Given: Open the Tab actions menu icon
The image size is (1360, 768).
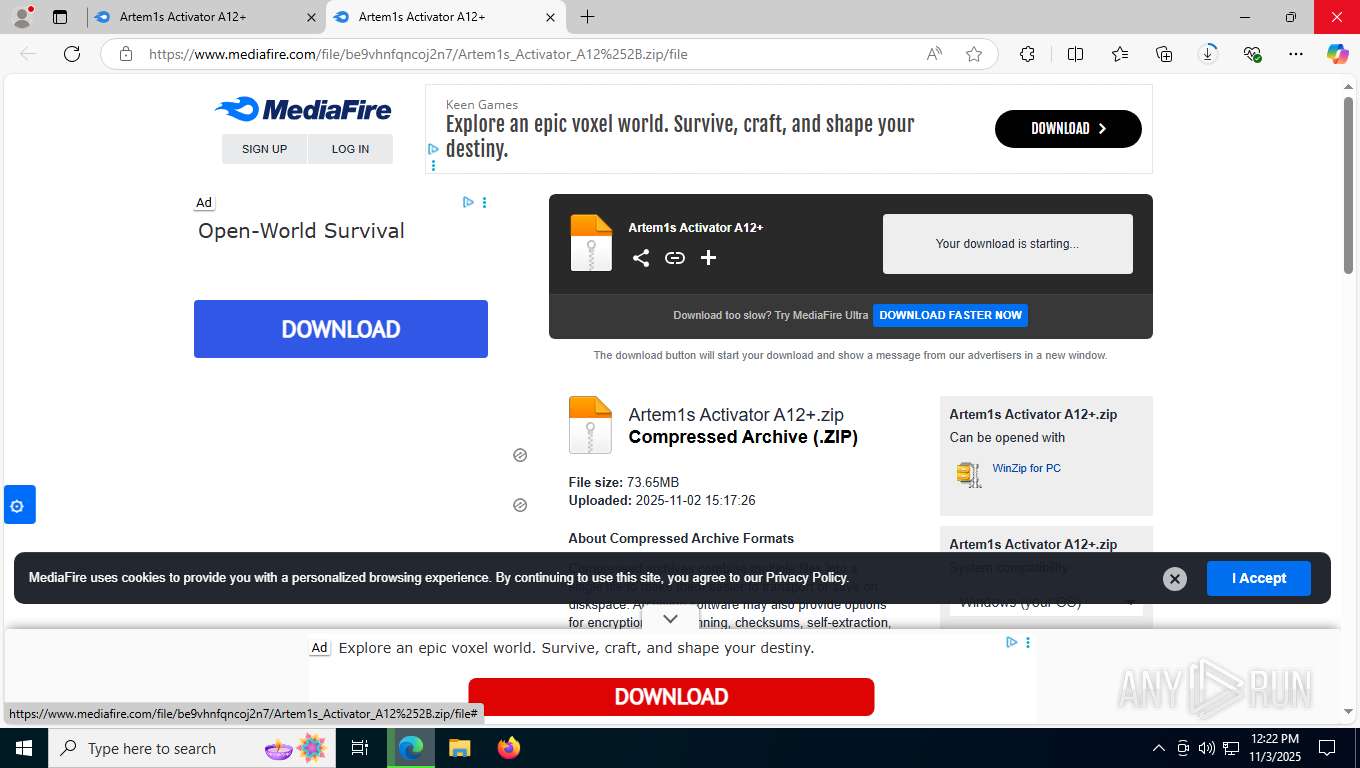Looking at the screenshot, I should (x=60, y=17).
